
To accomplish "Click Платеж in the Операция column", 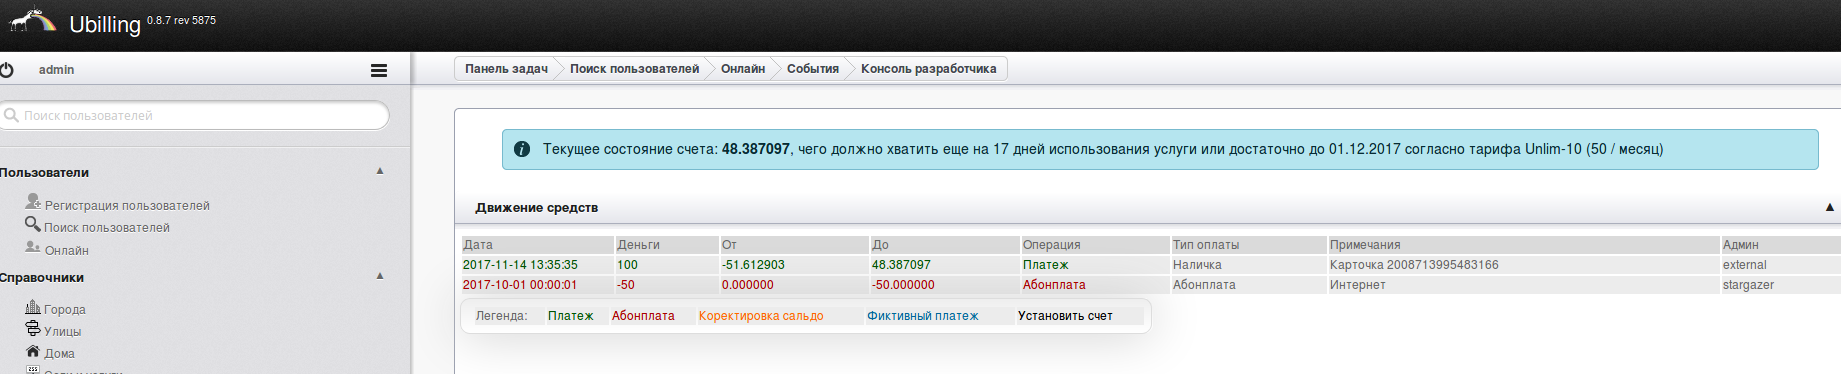I will coord(1045,265).
